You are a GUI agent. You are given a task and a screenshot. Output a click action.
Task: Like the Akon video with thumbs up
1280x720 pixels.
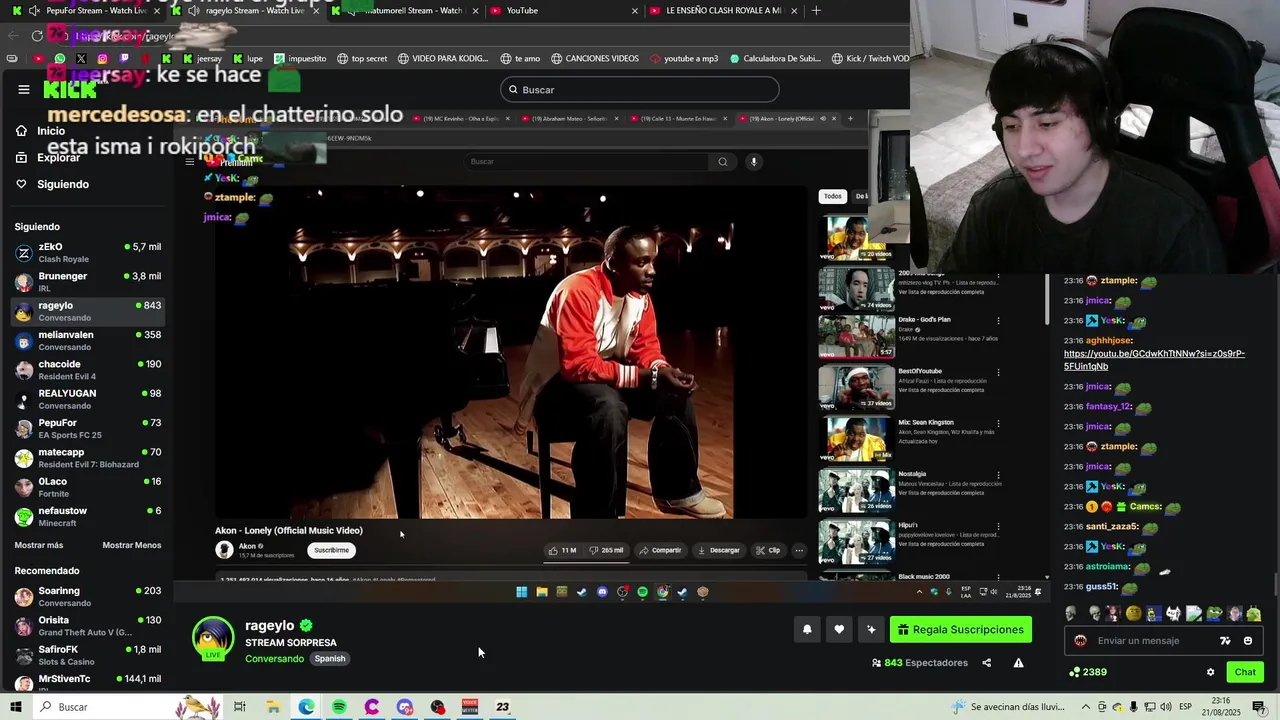pyautogui.click(x=562, y=550)
